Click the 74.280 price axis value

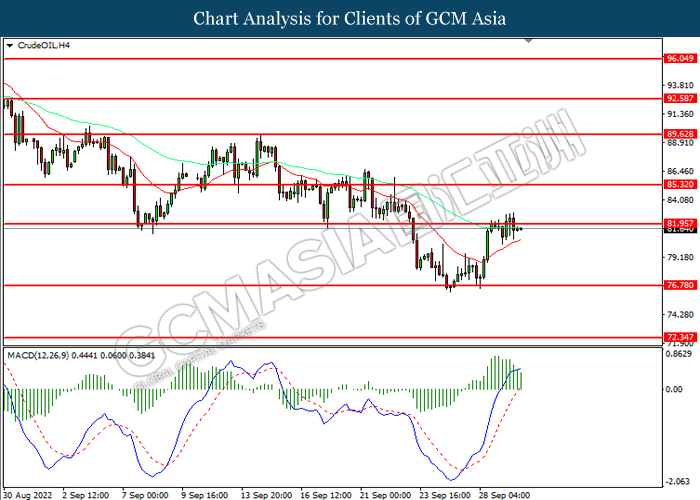tap(680, 315)
